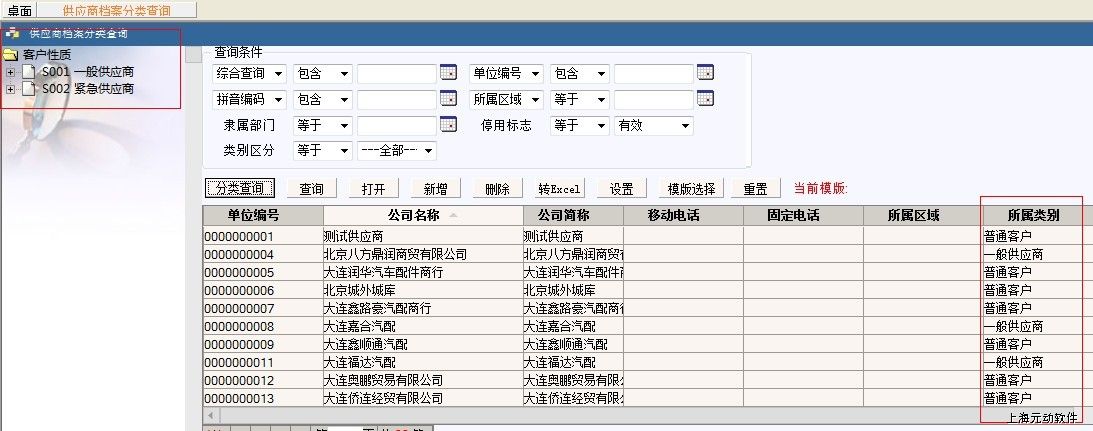Expand the S002 紧急供应商 tree node
Image resolution: width=1093 pixels, height=431 pixels.
(x=11, y=89)
